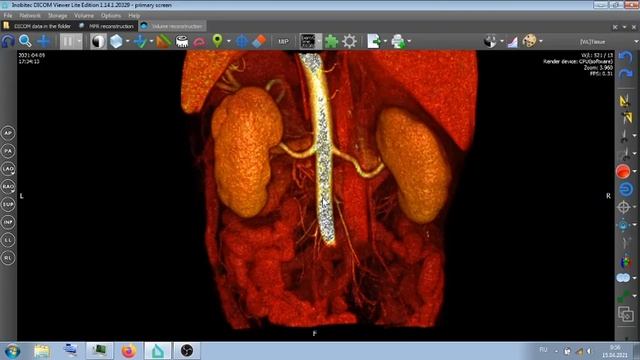Click the green location marker tool
This screenshot has height=360, width=640.
[x=218, y=41]
